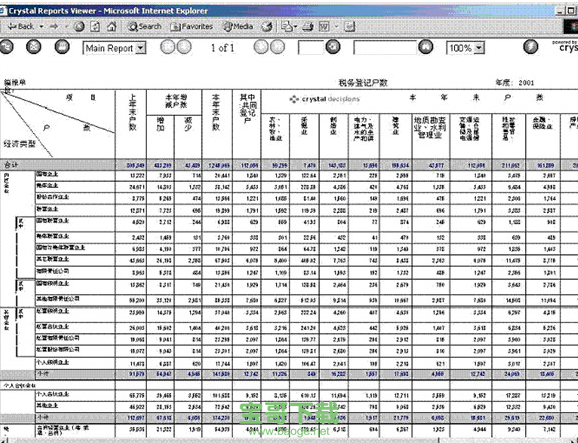
Task: Go back with the Back button
Action: coord(21,27)
